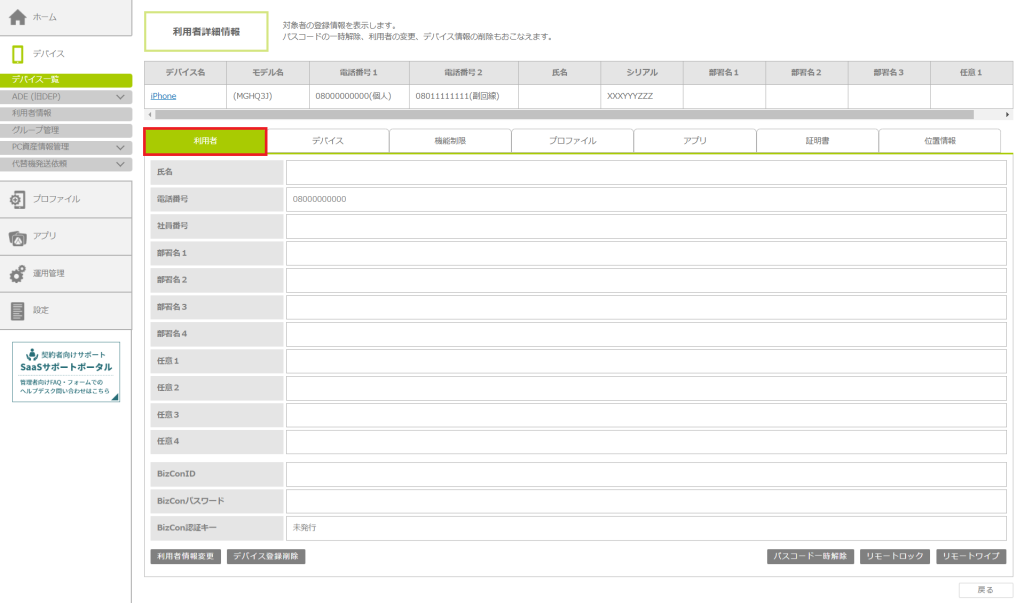This screenshot has height=603, width=1024.
Task: Click the 氏名 input field
Action: pos(645,173)
